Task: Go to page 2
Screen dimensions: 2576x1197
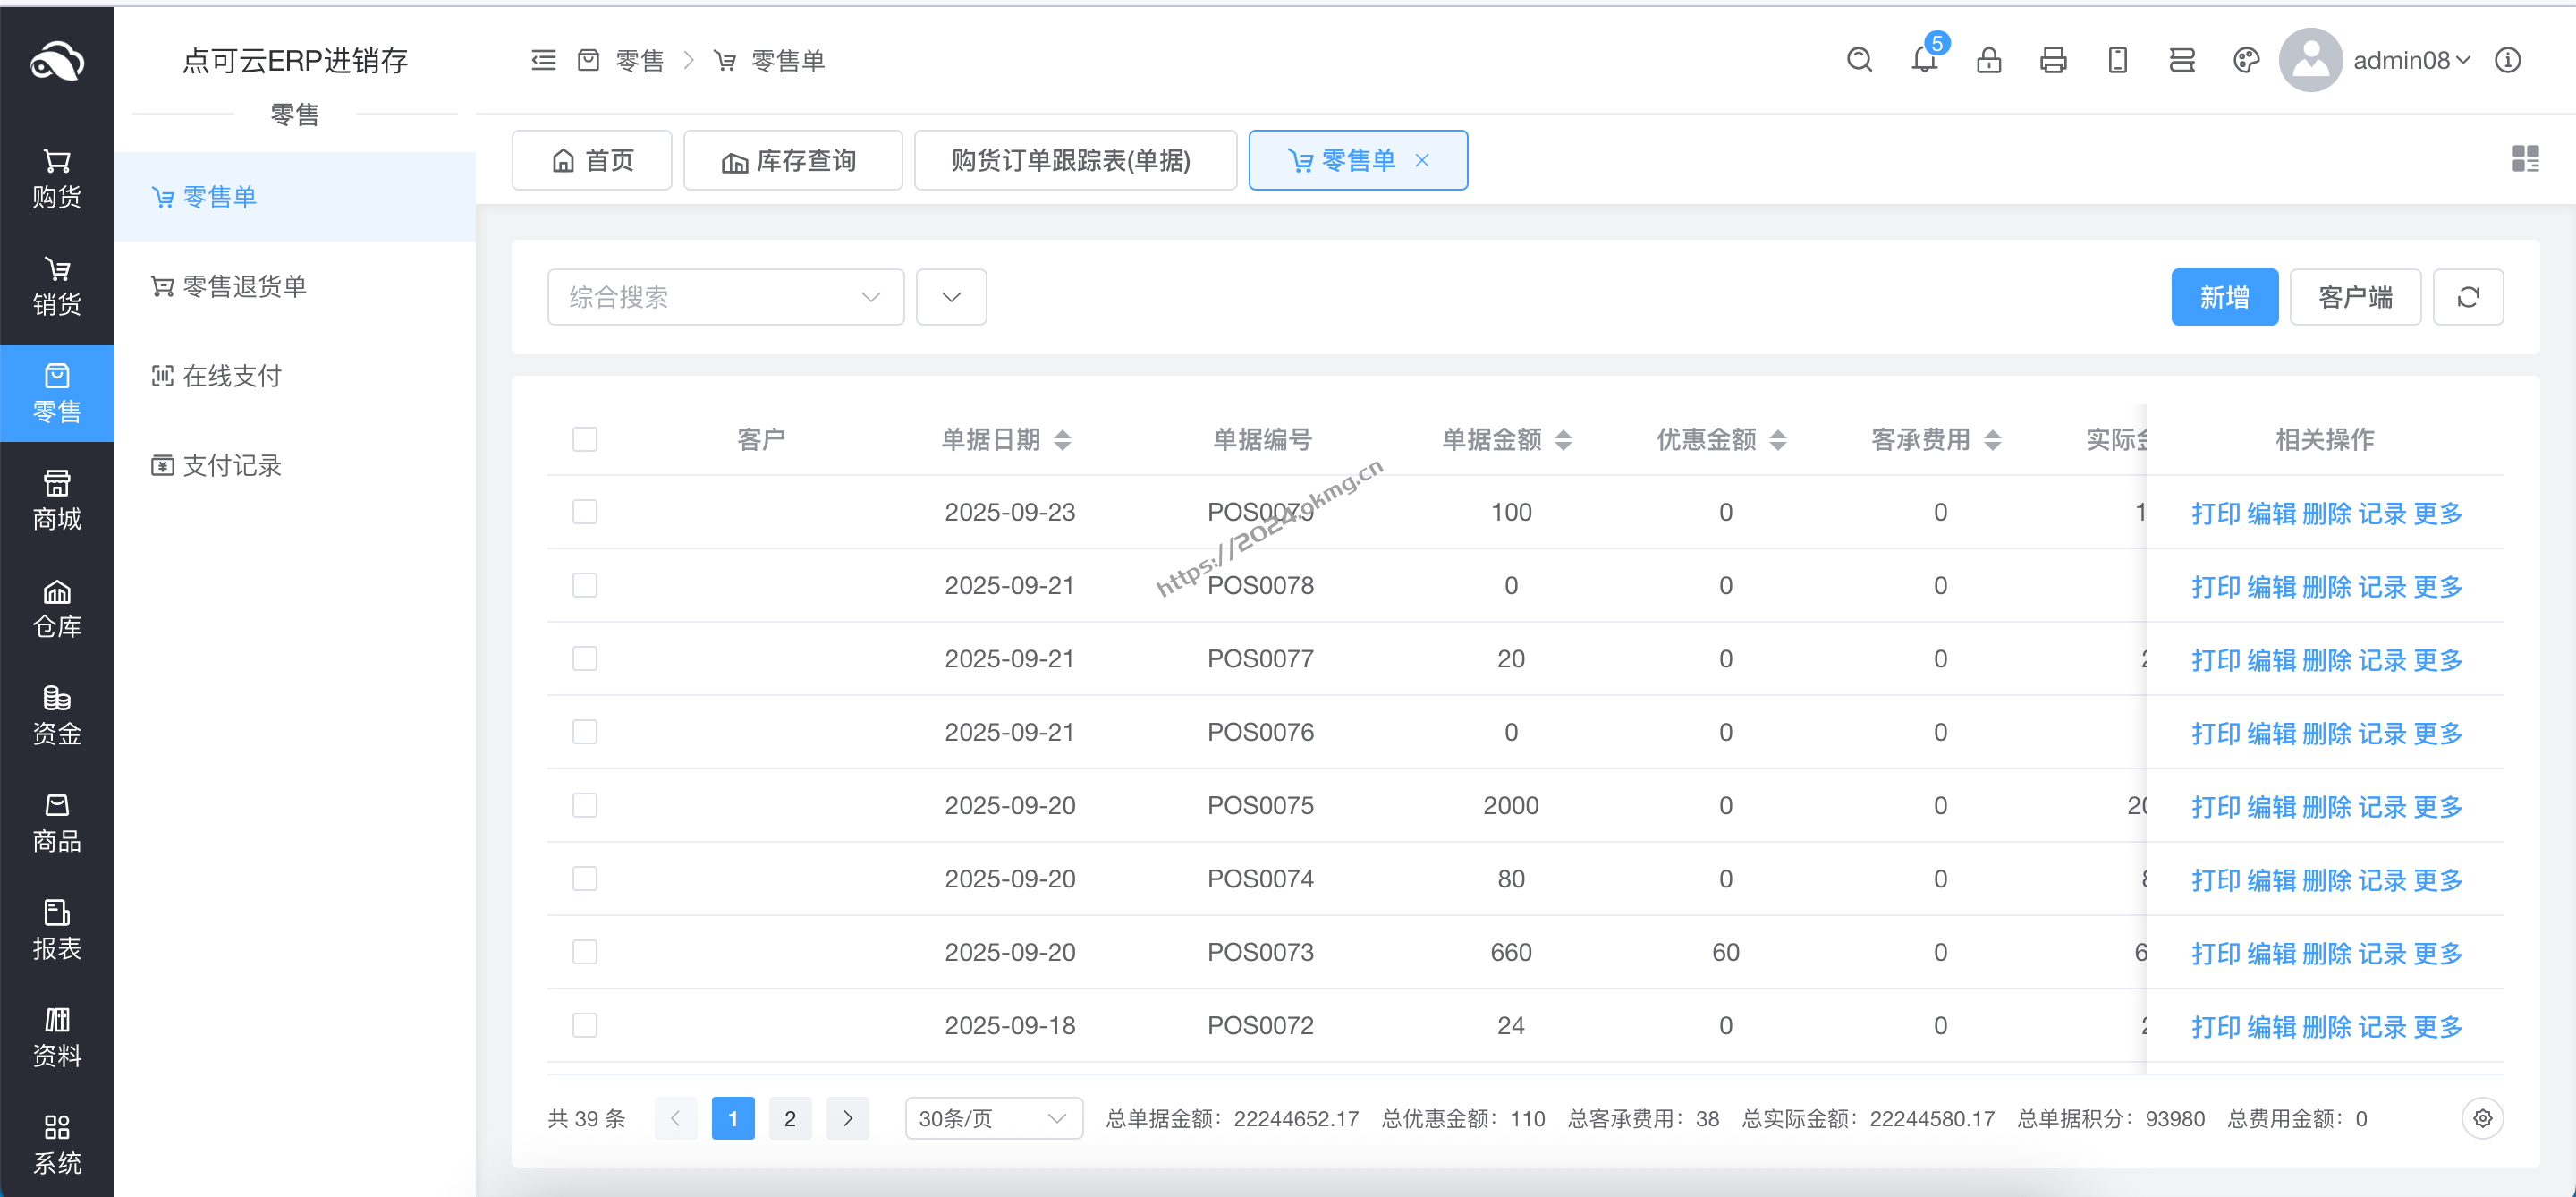Action: 790,1118
